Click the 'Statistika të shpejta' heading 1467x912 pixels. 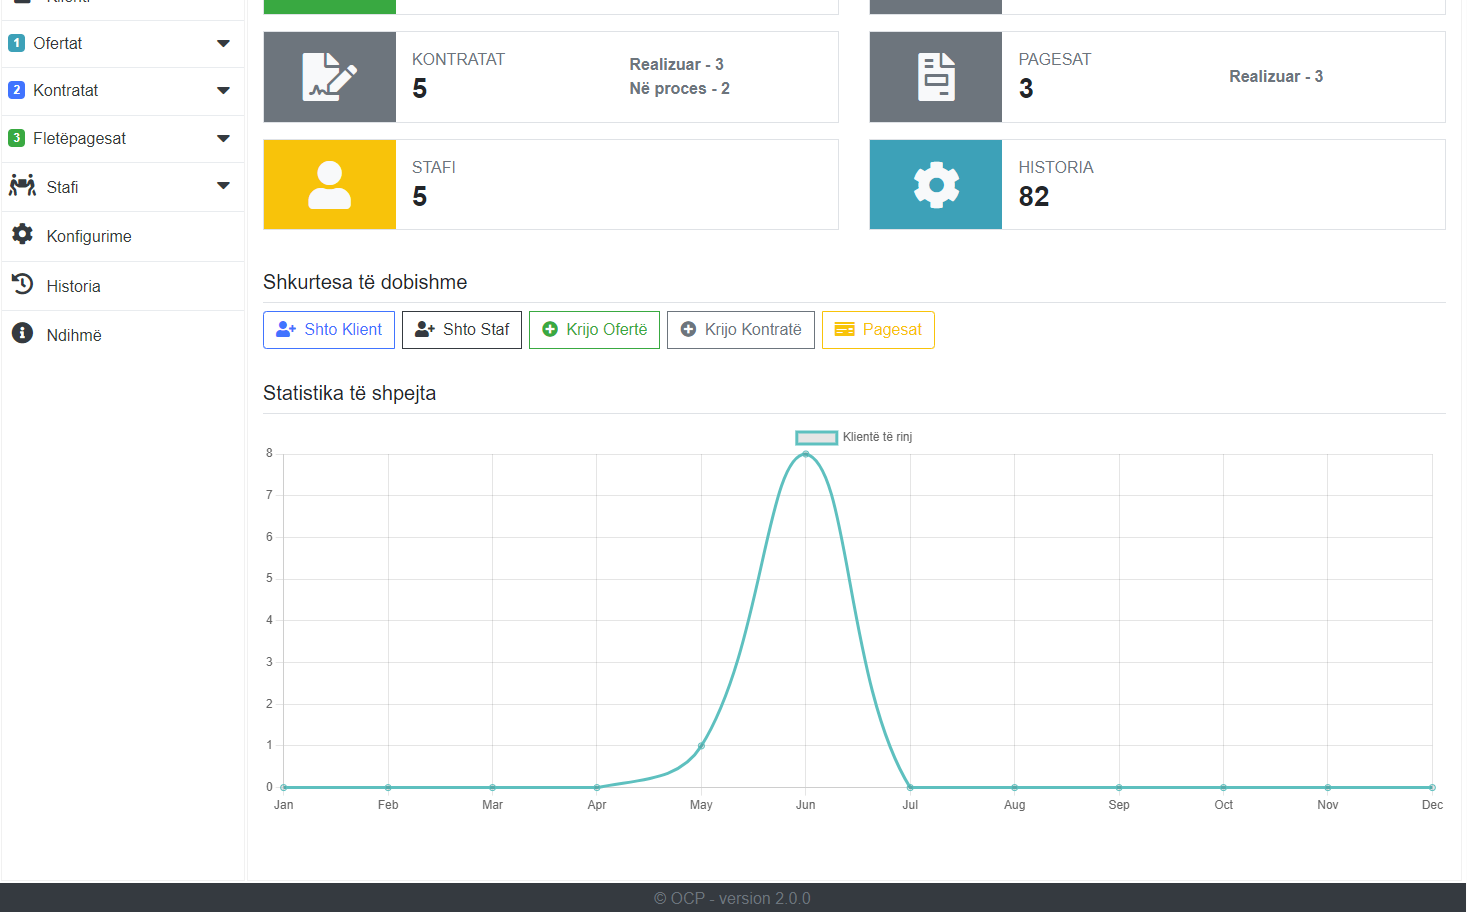349,393
